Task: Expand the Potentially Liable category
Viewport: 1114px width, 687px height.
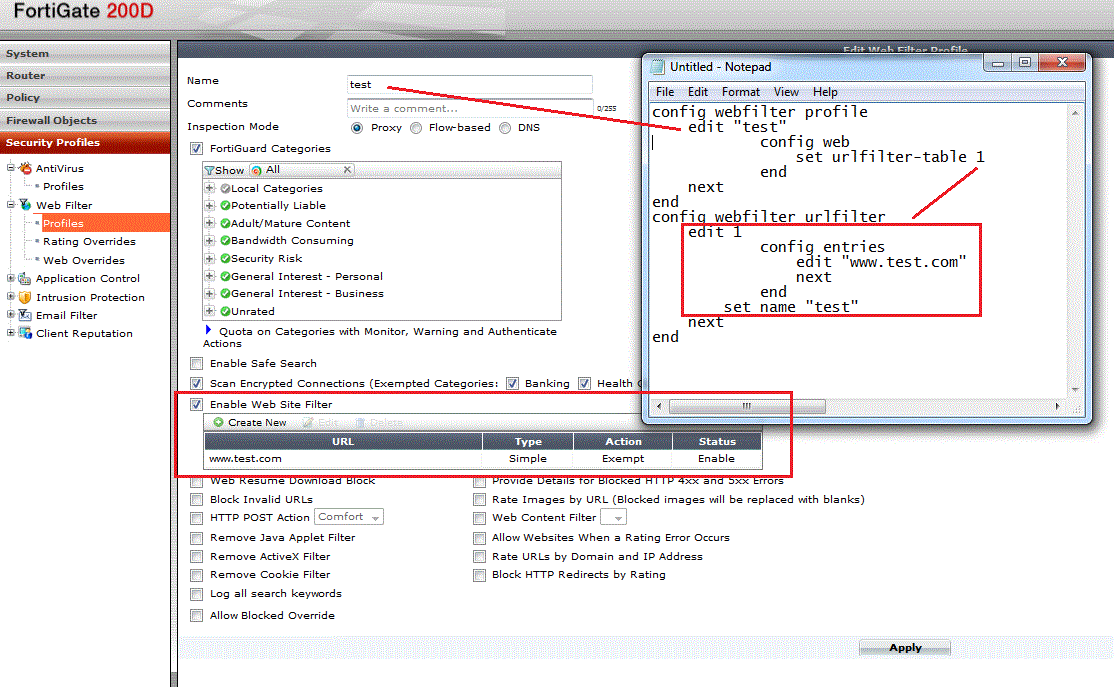Action: click(210, 205)
